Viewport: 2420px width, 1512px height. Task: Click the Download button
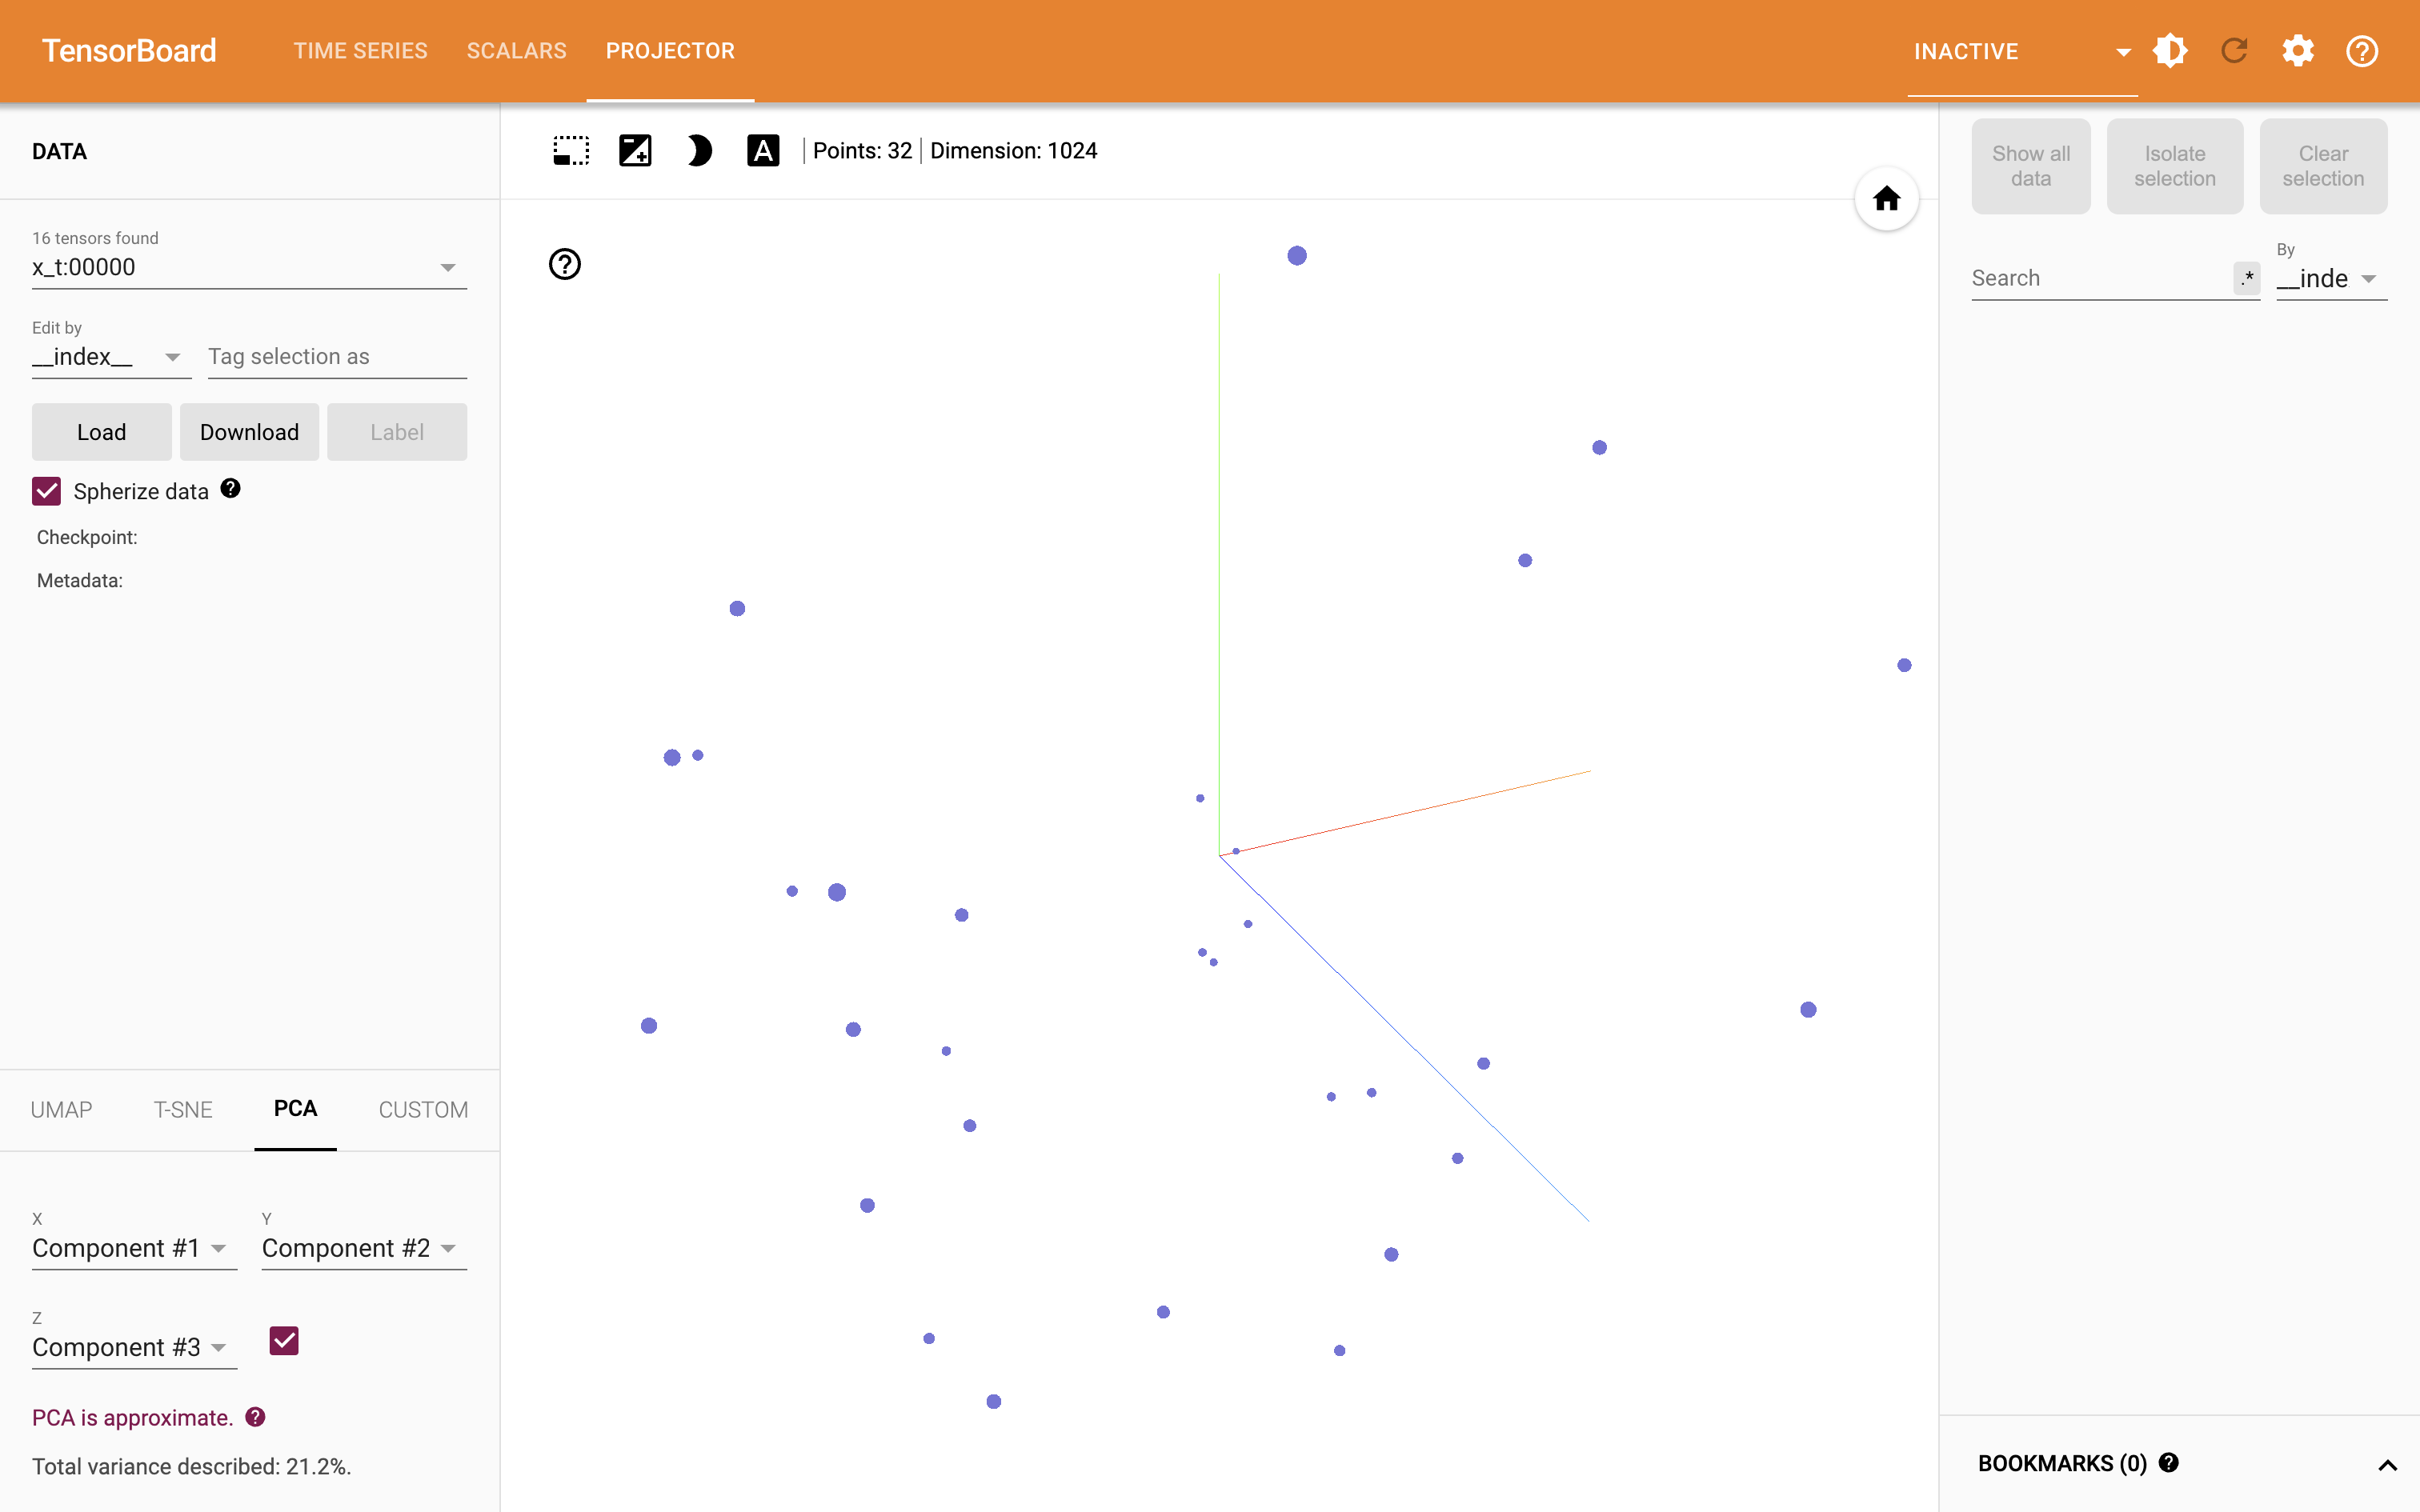coord(249,432)
